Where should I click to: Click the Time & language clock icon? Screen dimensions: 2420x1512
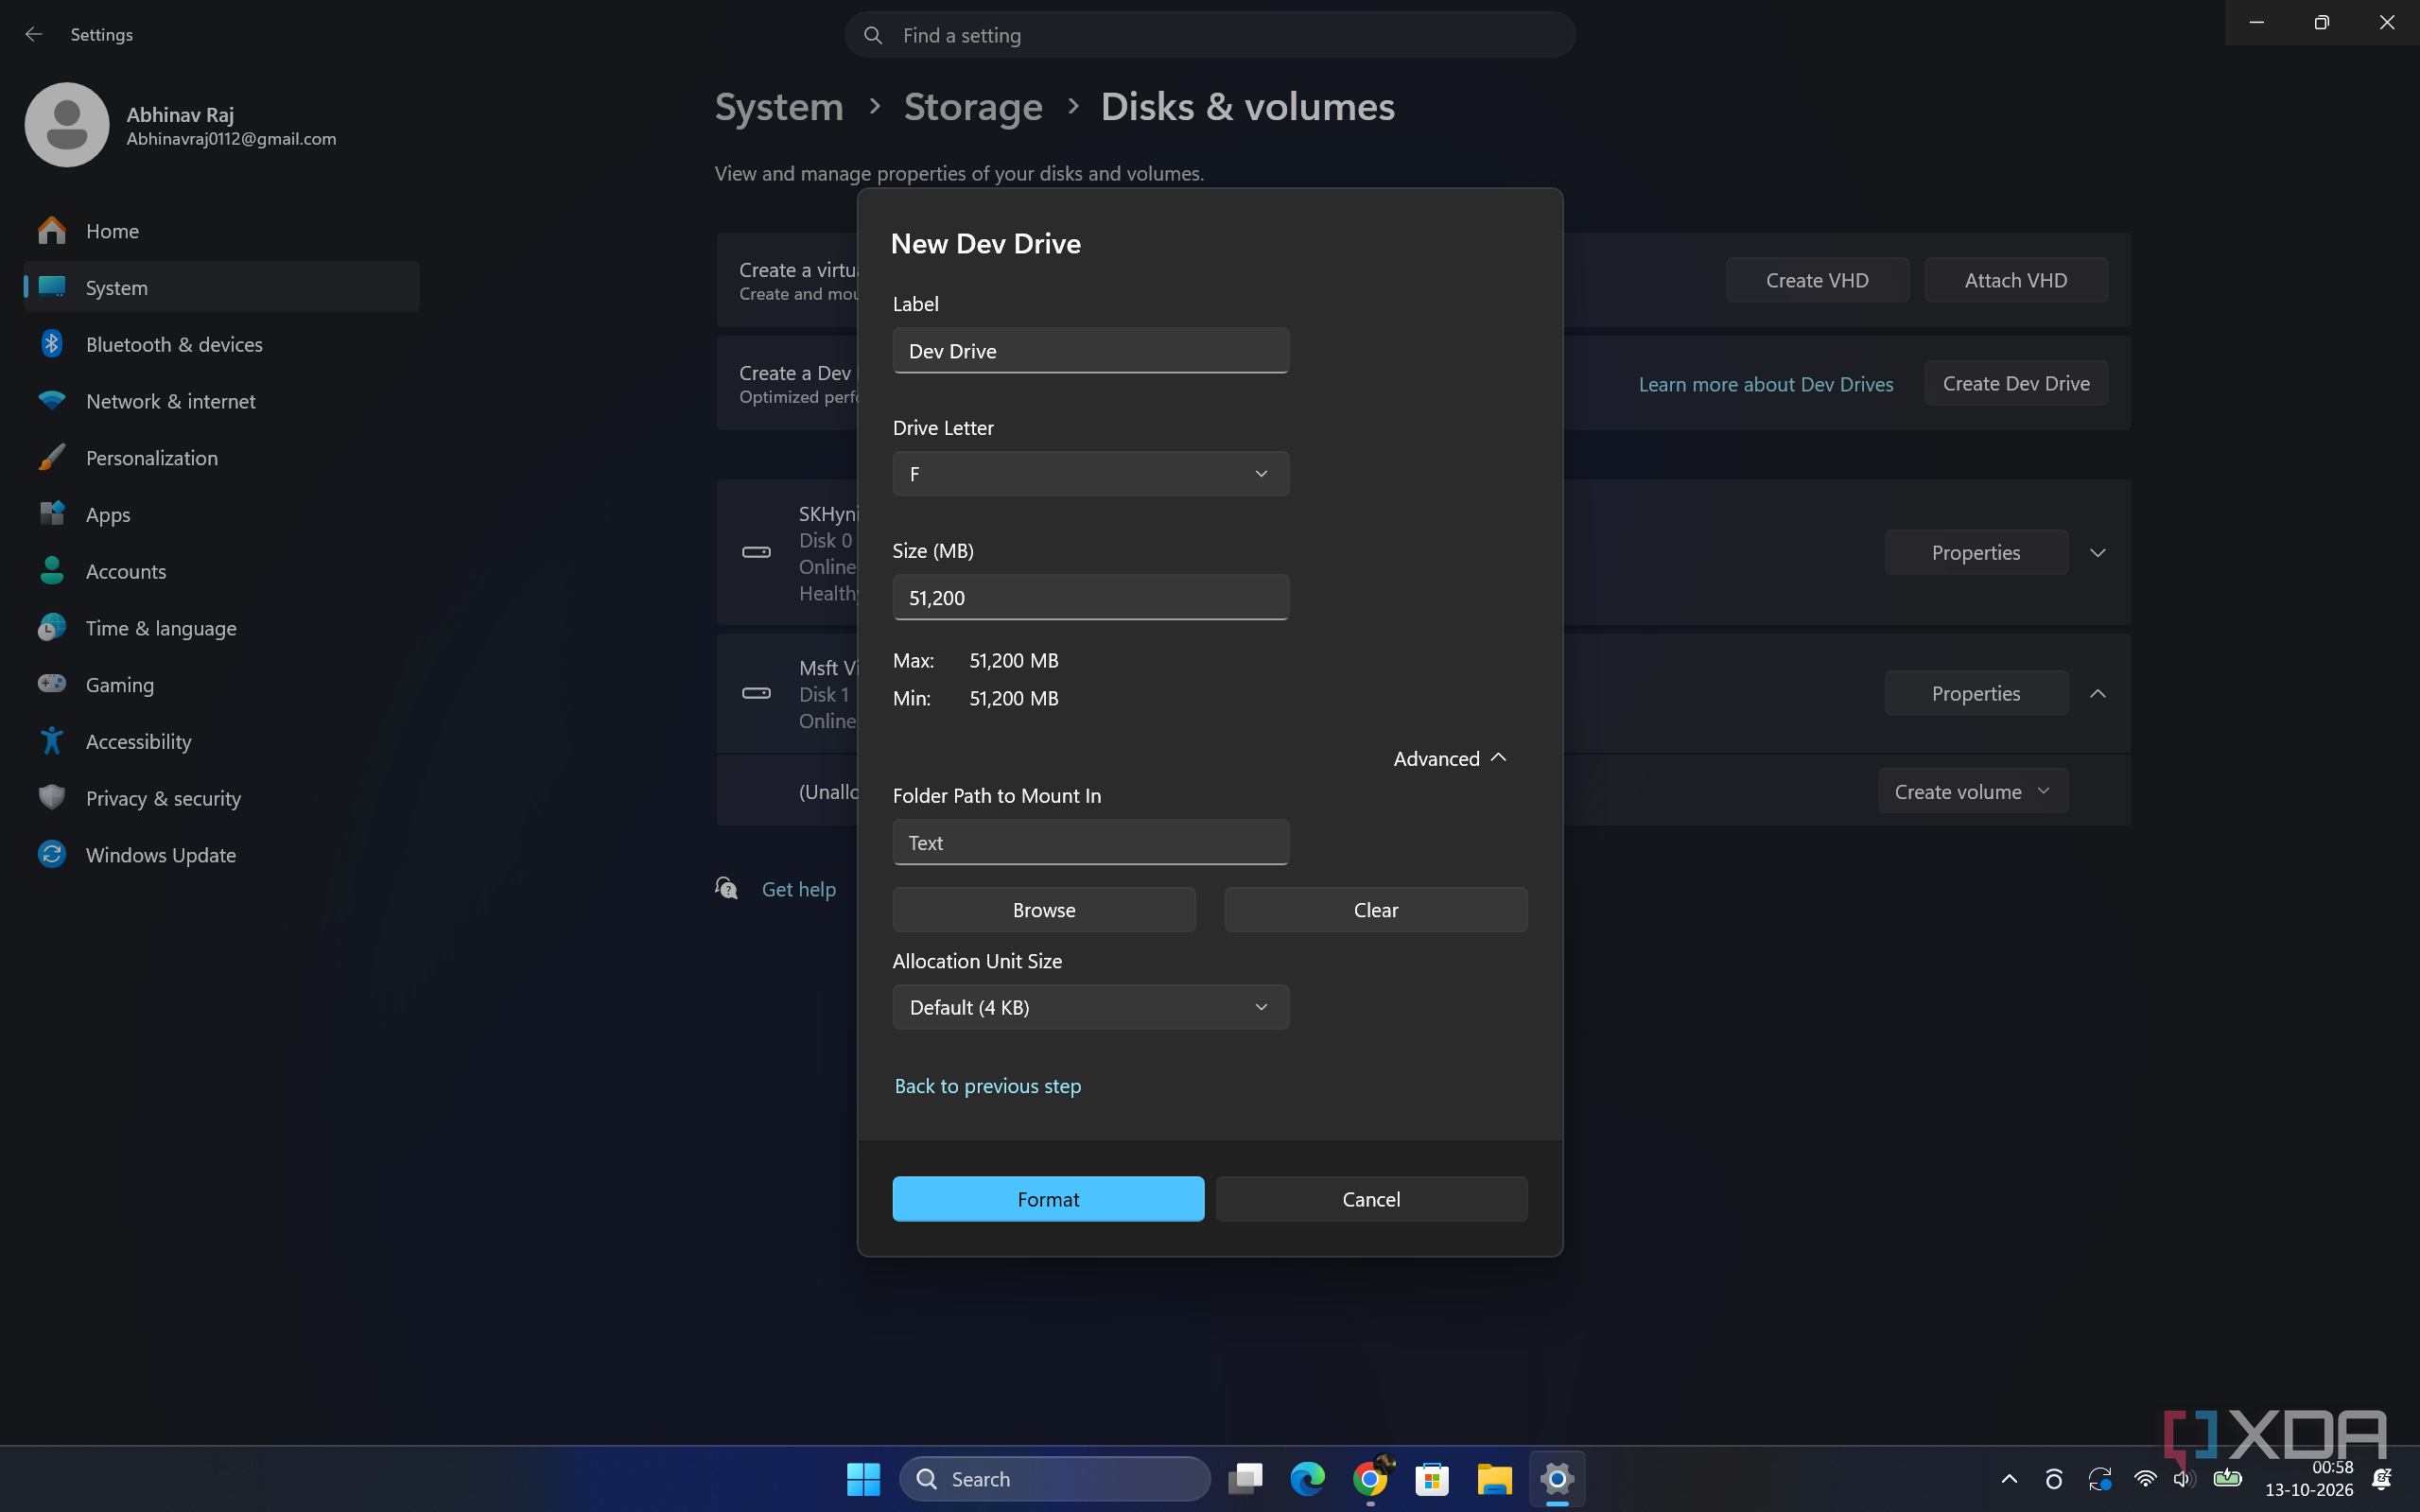[52, 628]
